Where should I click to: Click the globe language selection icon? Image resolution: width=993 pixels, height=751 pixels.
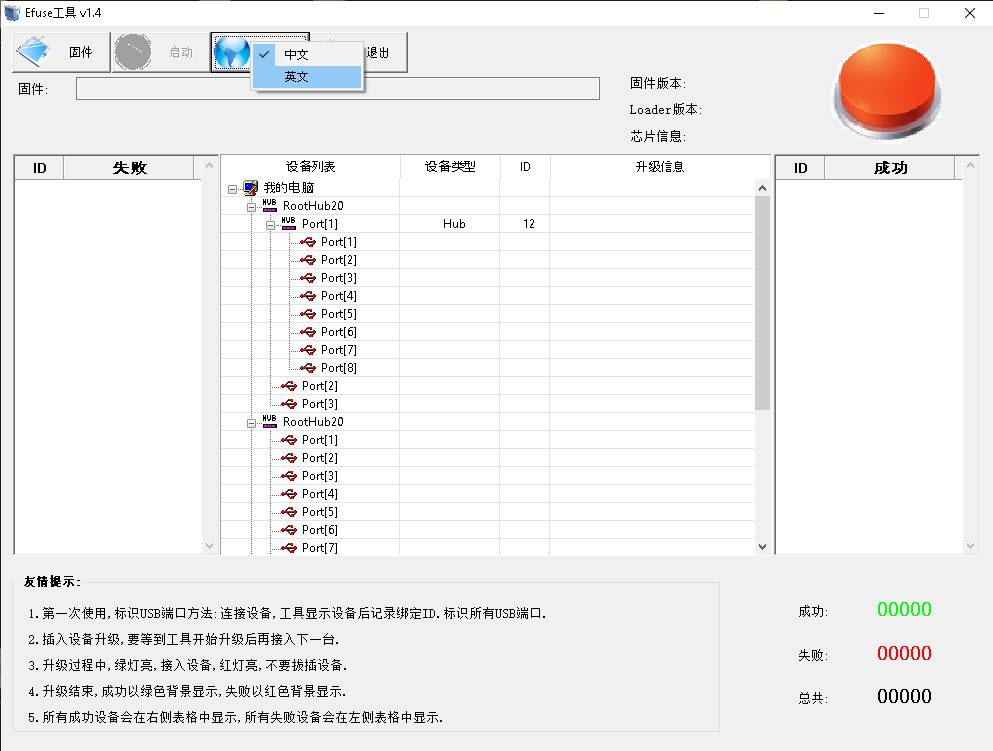coord(231,51)
